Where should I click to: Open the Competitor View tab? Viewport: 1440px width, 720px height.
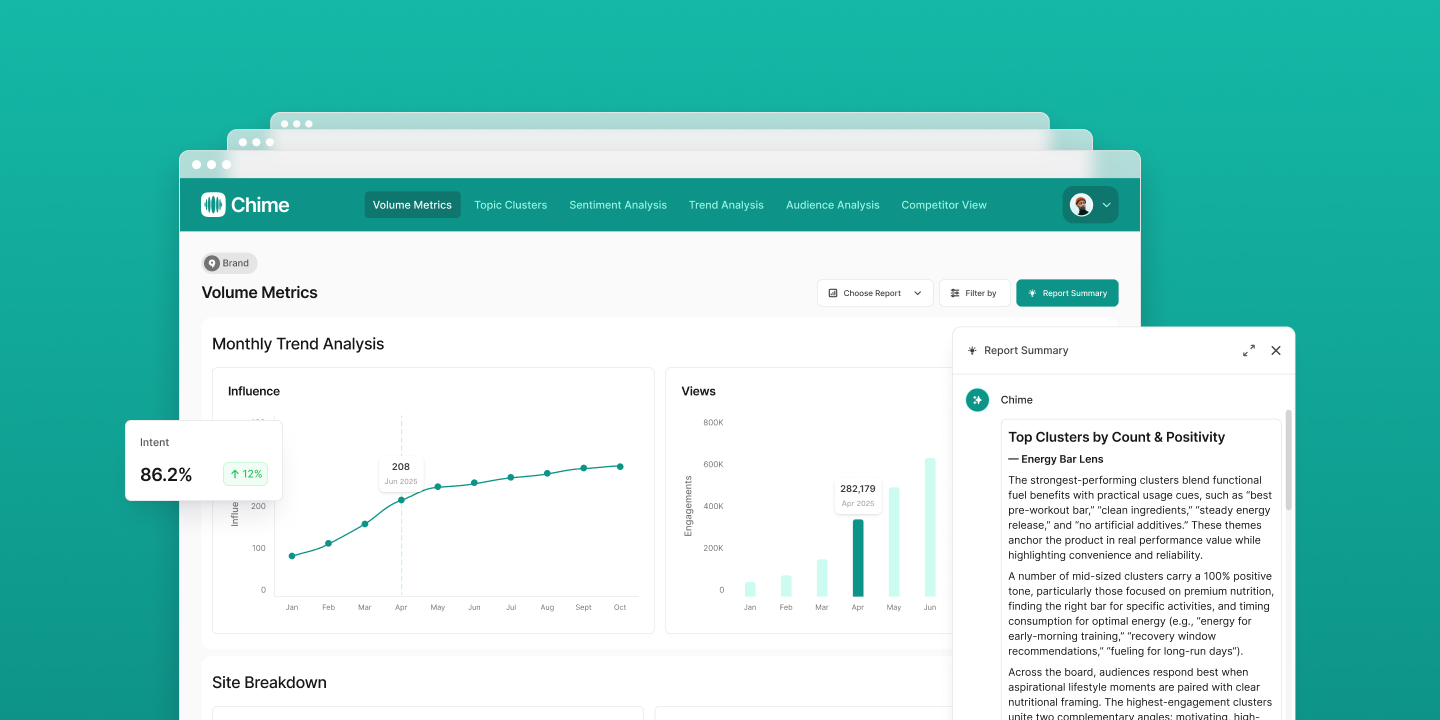(943, 204)
